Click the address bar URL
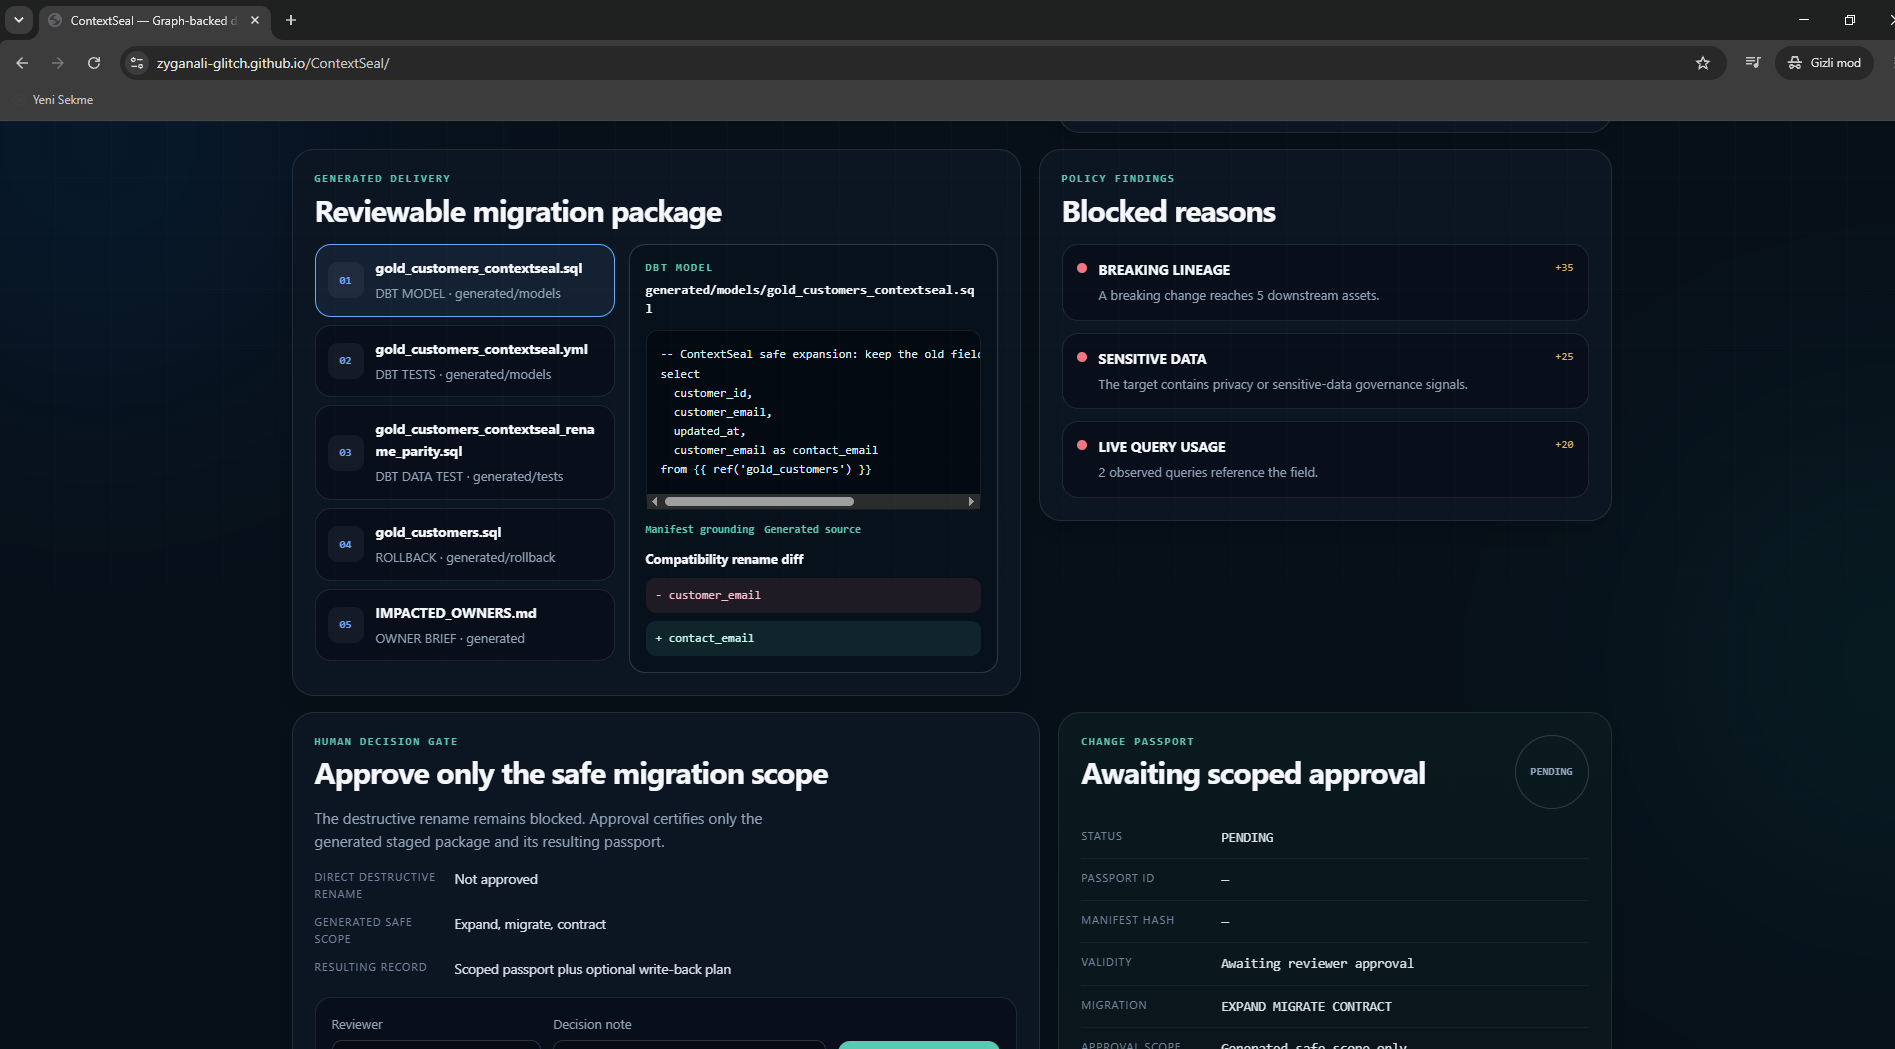This screenshot has width=1895, height=1049. 273,63
